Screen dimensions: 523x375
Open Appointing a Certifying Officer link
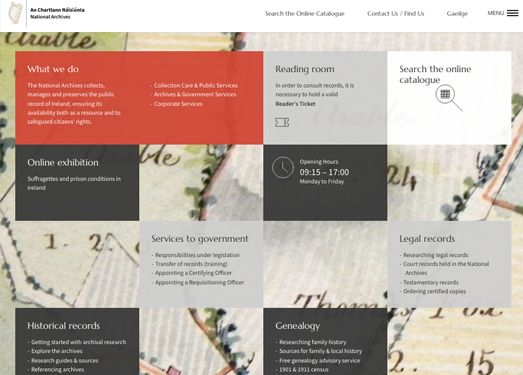point(193,273)
